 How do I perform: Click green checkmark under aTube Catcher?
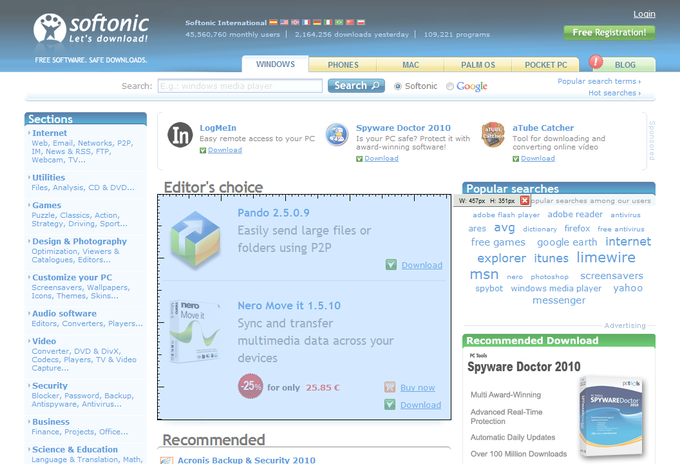[x=516, y=159]
